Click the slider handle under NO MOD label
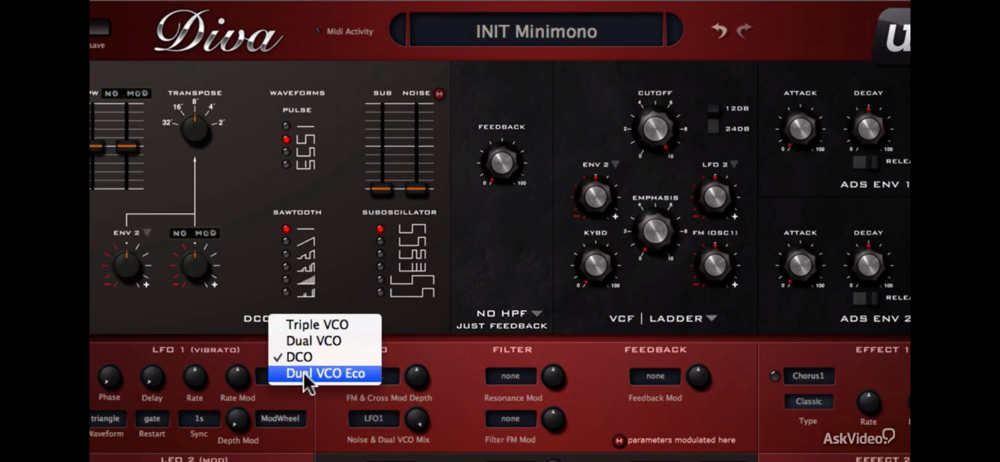 point(127,147)
